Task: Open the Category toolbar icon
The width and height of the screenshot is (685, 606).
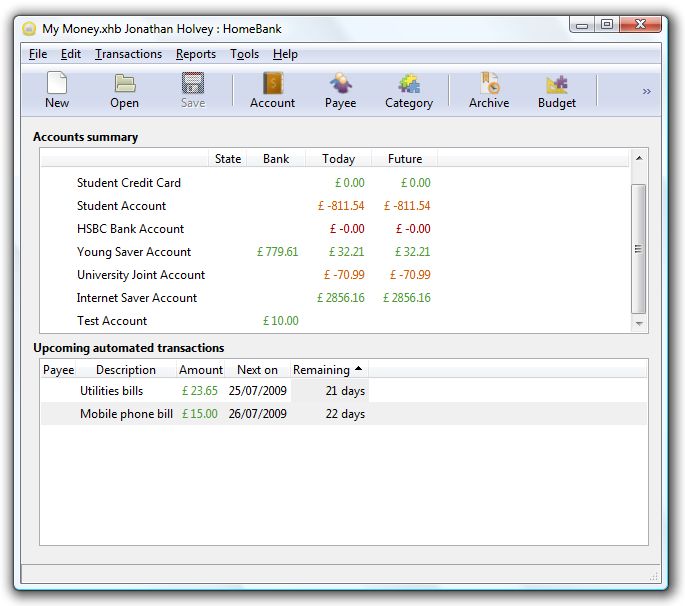Action: point(409,85)
